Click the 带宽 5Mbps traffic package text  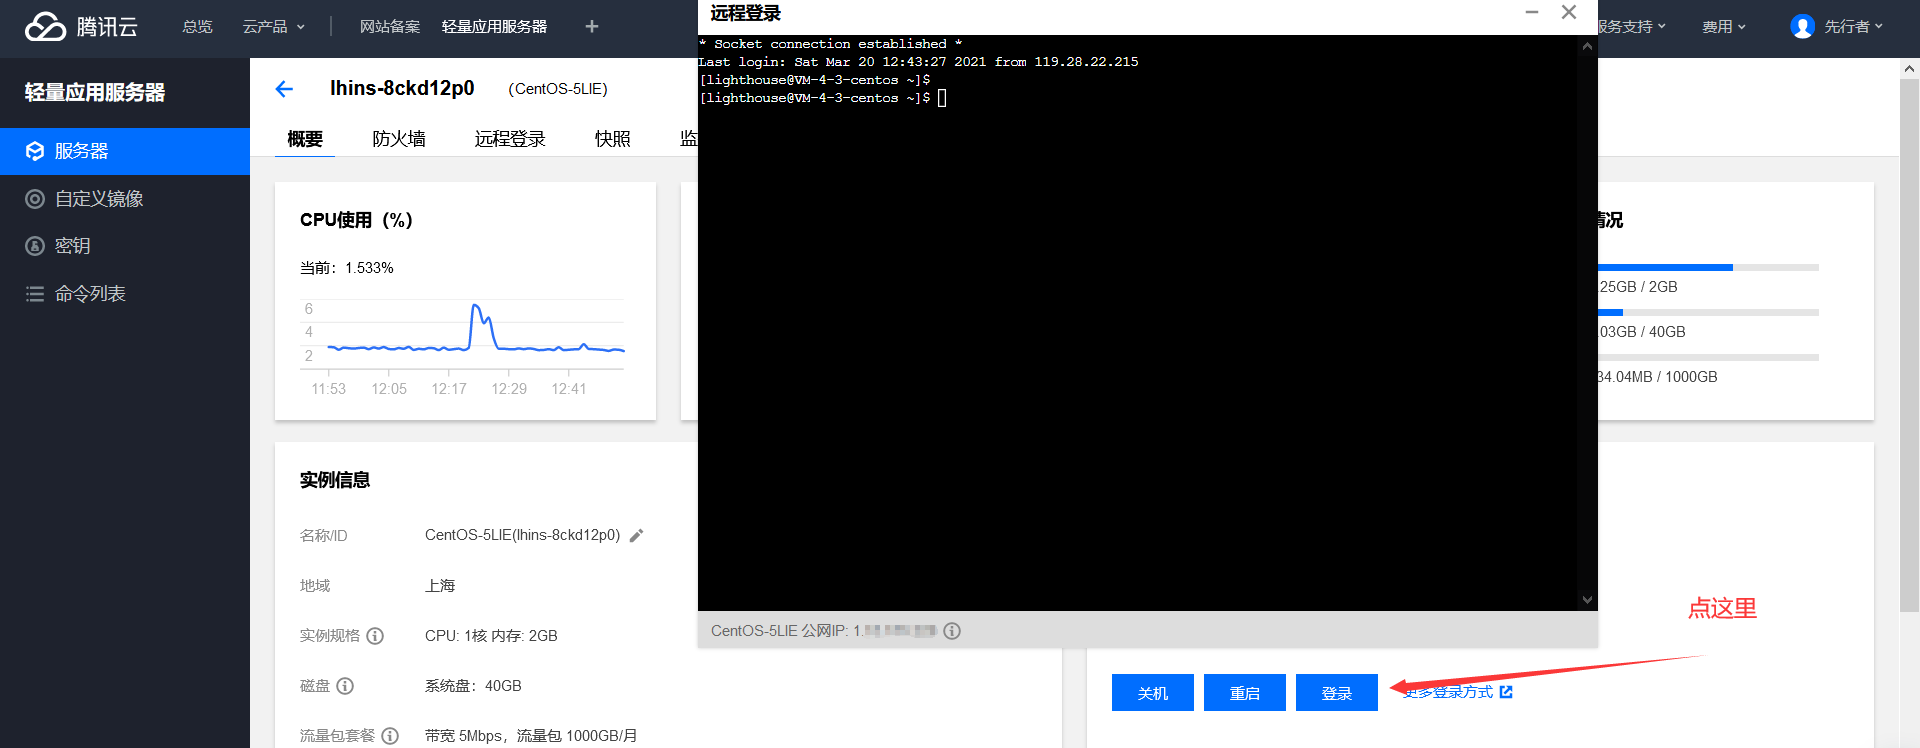tap(531, 736)
